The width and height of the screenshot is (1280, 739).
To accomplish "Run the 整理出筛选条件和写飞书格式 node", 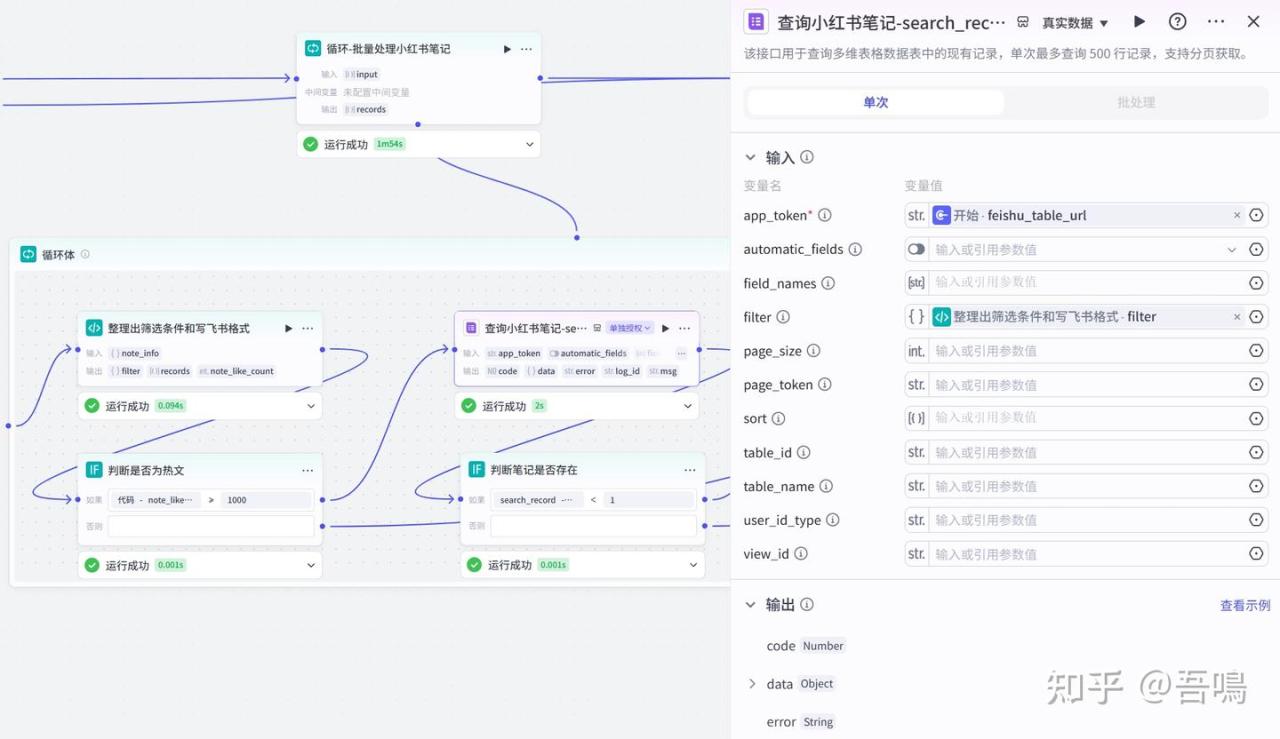I will pos(289,328).
